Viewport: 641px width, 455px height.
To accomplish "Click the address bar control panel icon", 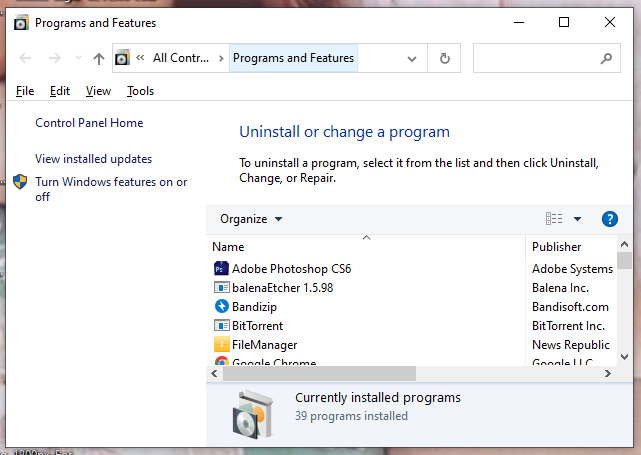I will (x=122, y=58).
